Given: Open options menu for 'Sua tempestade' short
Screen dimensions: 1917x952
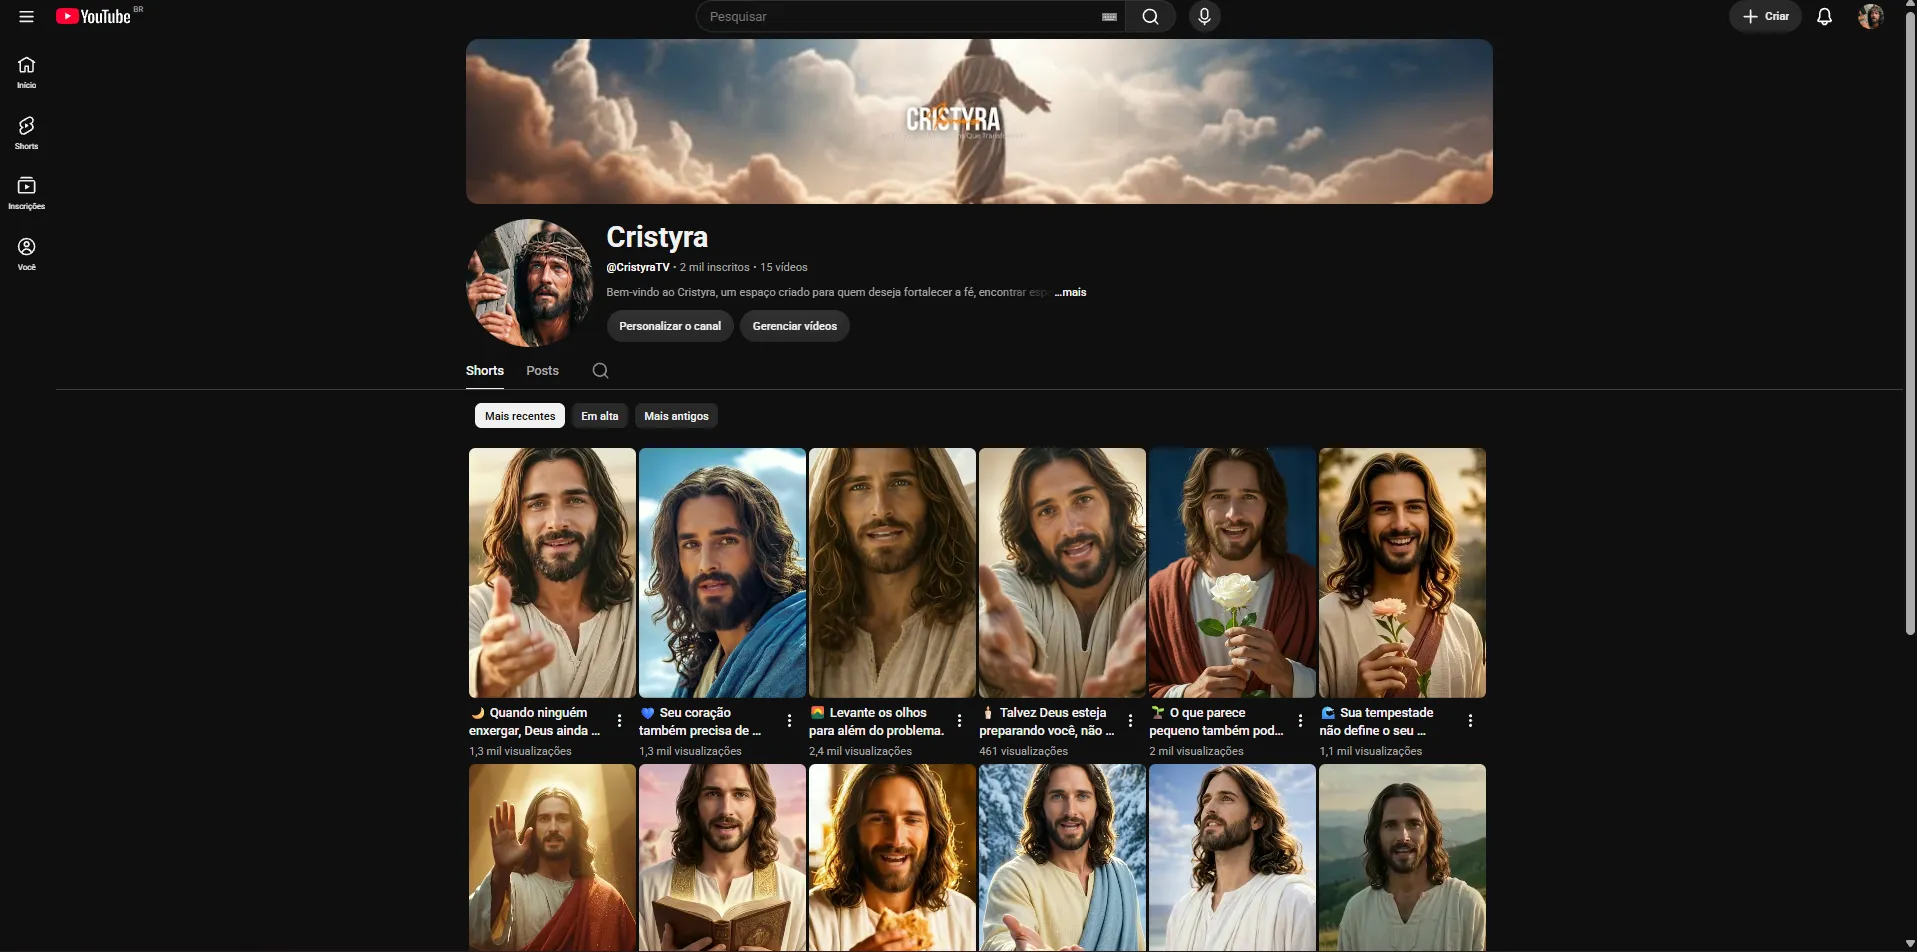Looking at the screenshot, I should click(1470, 721).
